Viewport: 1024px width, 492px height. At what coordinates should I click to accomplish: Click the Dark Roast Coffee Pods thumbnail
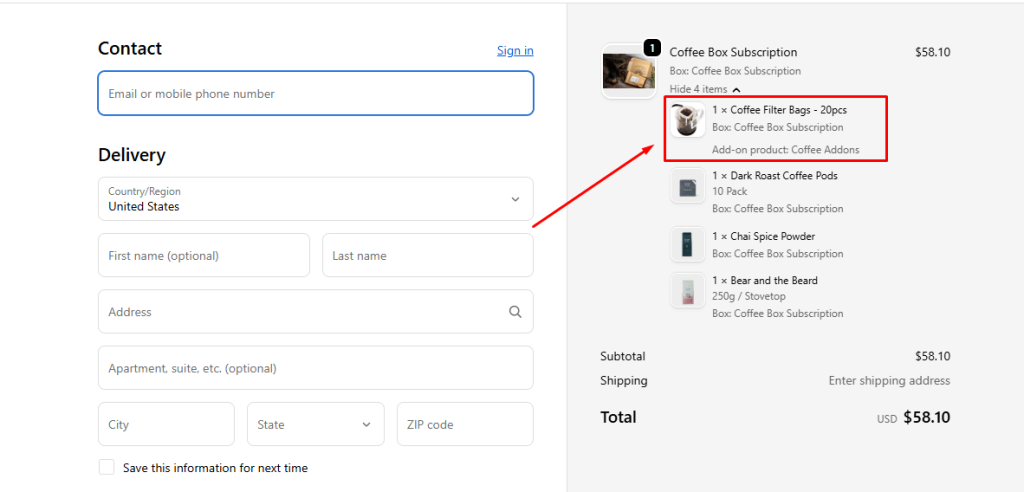tap(687, 187)
